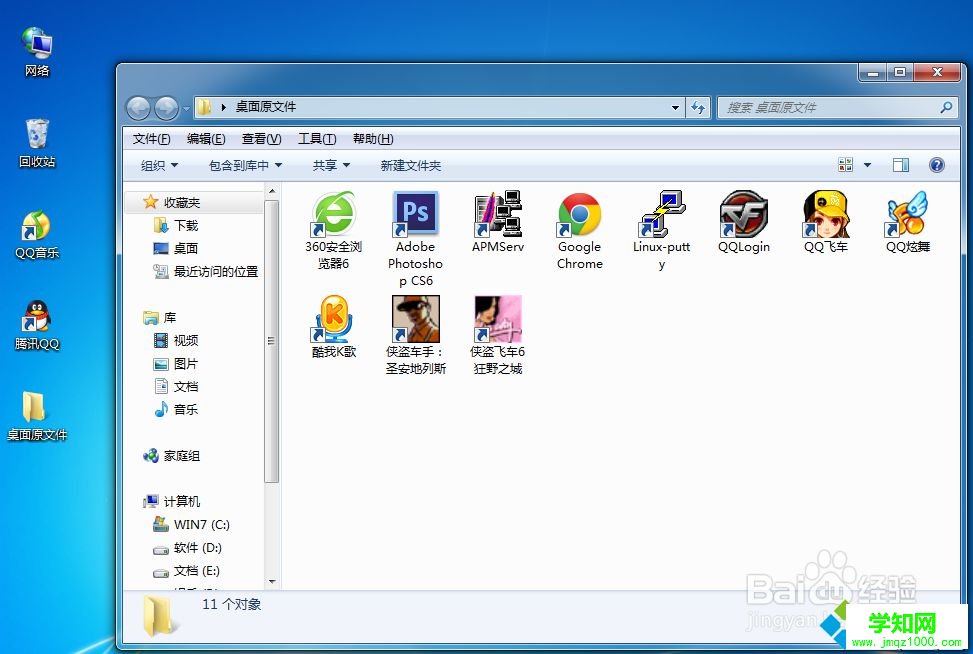Open 最近访问的位置 in navigation pane

[x=205, y=271]
